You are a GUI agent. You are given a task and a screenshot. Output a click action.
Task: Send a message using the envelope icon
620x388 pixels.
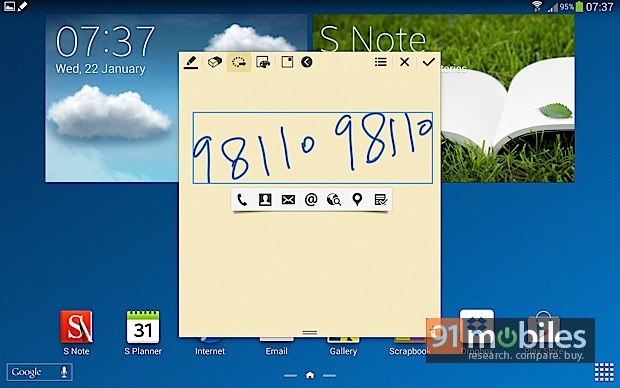tap(288, 200)
